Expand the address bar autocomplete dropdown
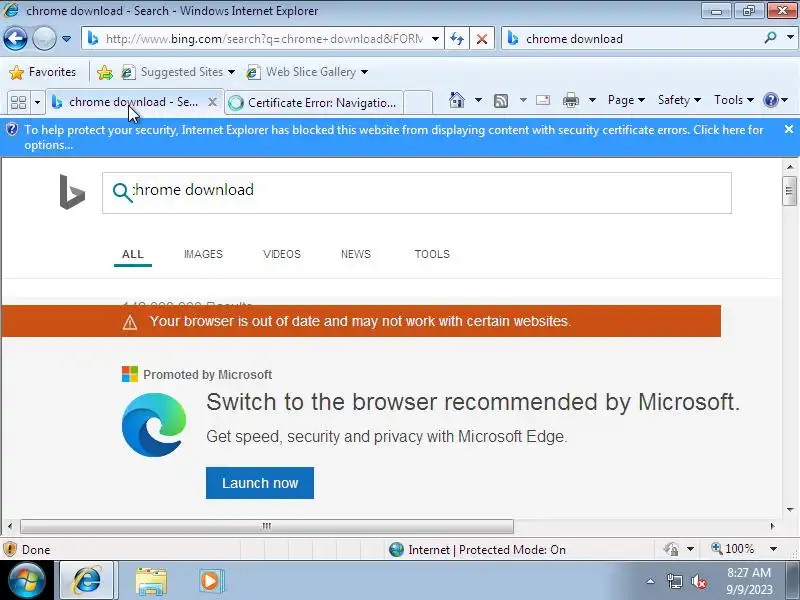Screen dimensions: 800x600 coord(435,39)
